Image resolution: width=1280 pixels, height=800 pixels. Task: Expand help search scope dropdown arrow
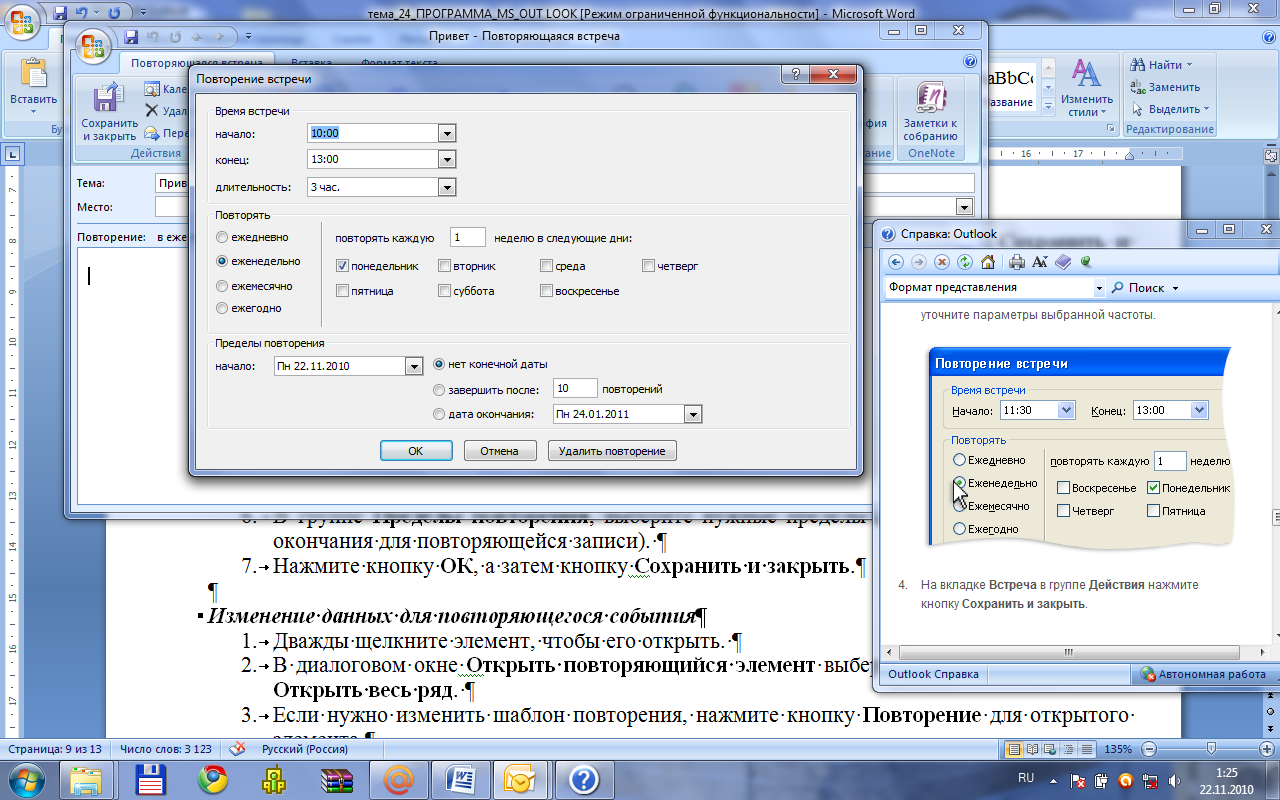point(1099,288)
